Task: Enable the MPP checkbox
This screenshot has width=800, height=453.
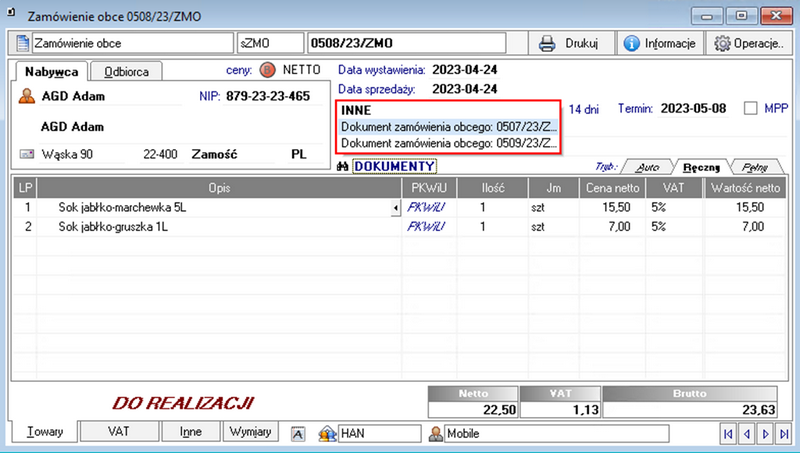Action: coord(750,108)
